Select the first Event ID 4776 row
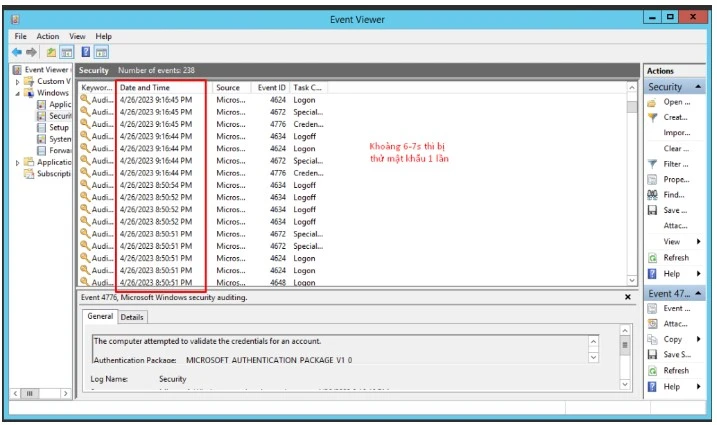 pyautogui.click(x=271, y=124)
